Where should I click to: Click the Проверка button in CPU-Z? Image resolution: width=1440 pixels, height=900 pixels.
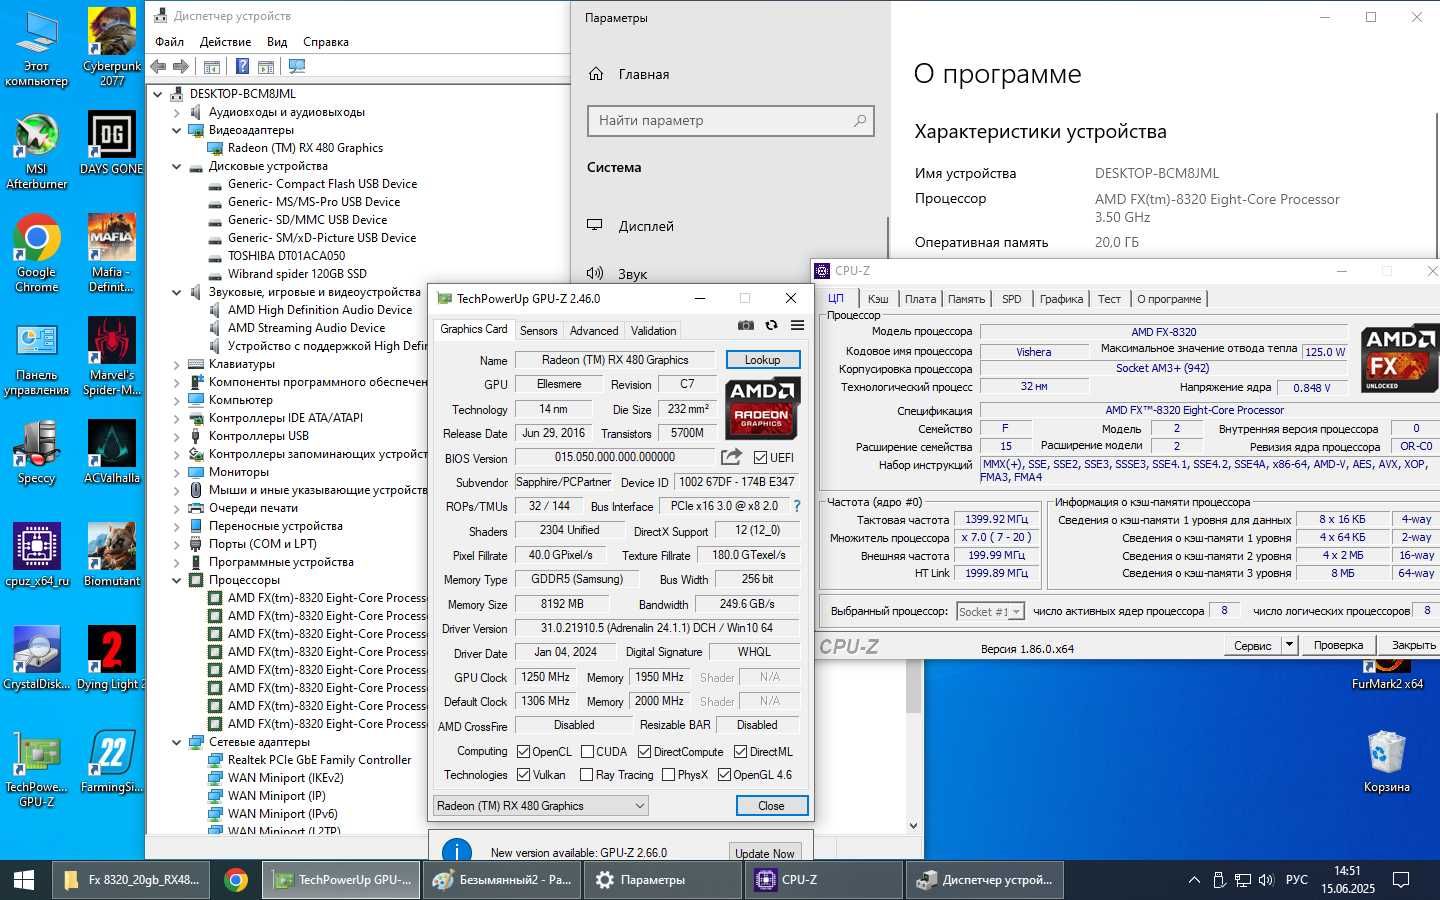click(x=1338, y=645)
